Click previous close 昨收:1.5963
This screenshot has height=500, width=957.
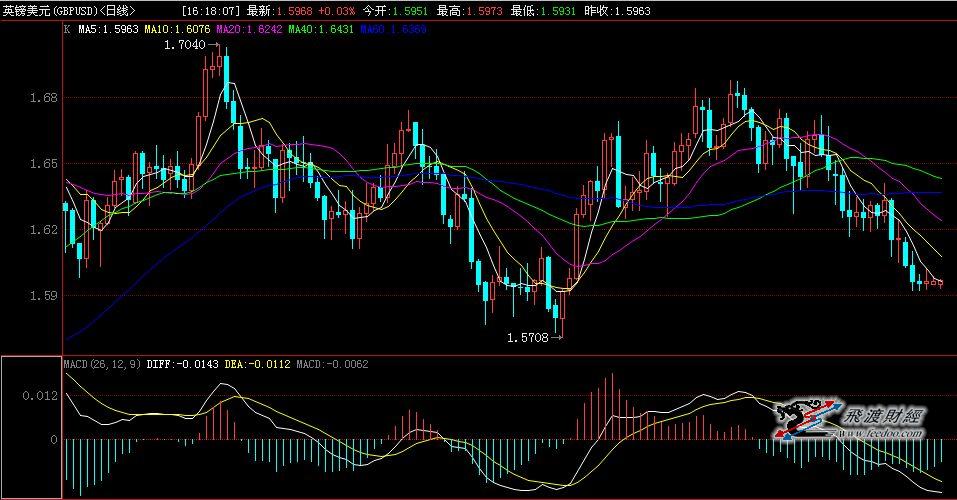[x=617, y=11]
